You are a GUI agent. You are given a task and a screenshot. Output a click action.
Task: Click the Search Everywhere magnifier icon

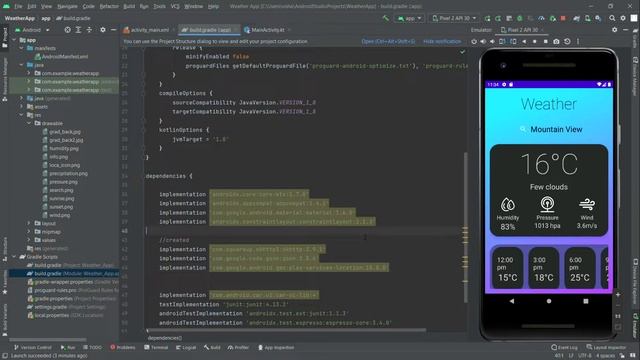[x=612, y=18]
